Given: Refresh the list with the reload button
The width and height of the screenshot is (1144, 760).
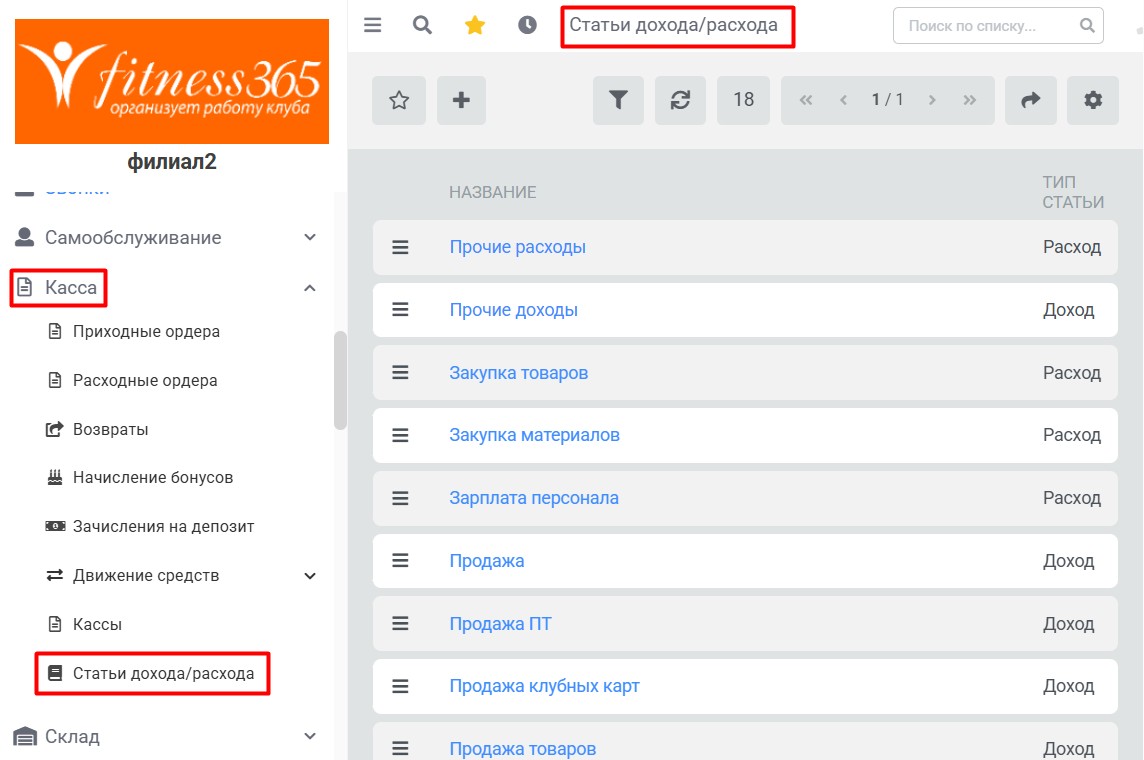Looking at the screenshot, I should pyautogui.click(x=680, y=100).
